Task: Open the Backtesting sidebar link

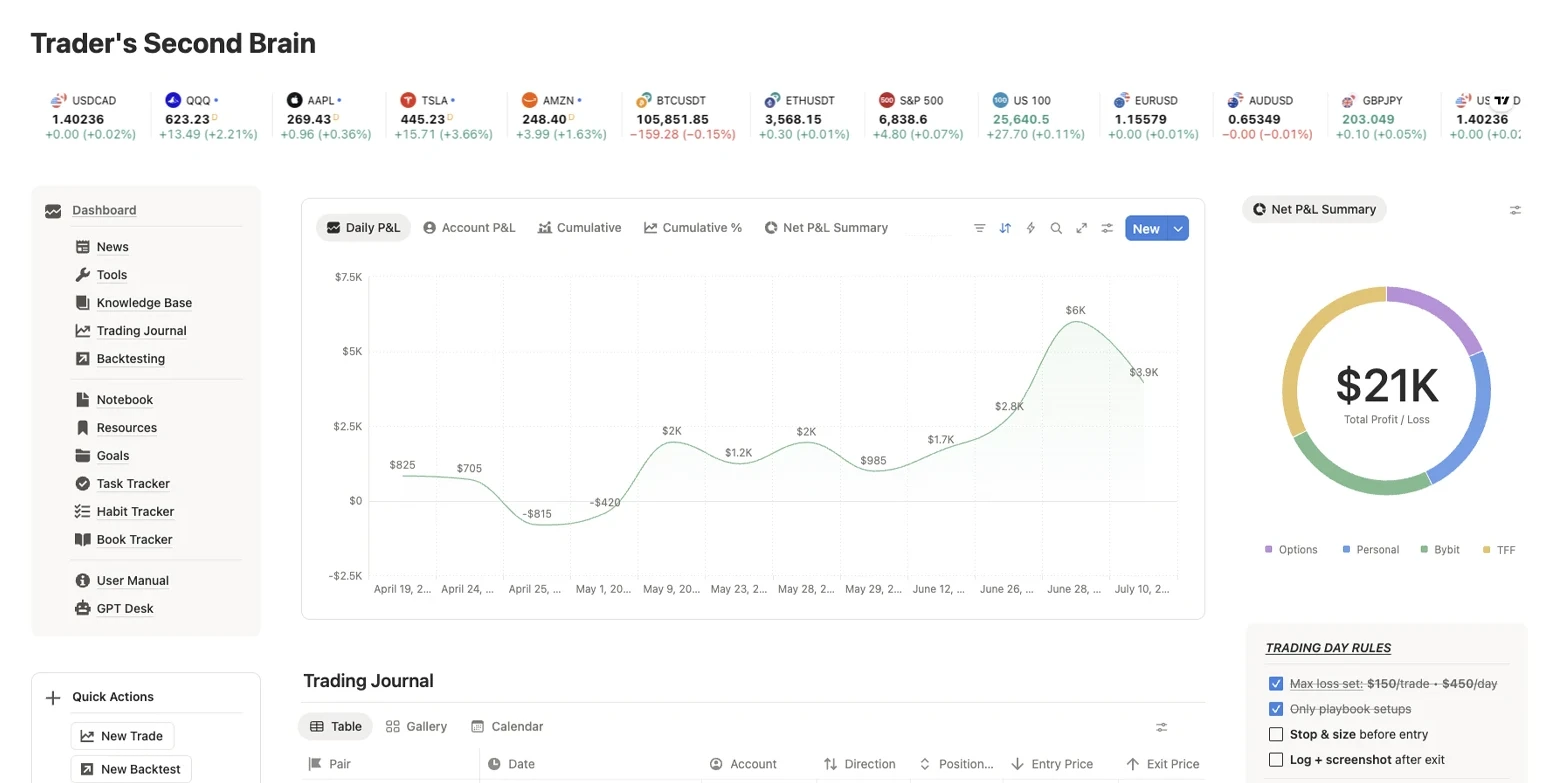Action: (130, 359)
